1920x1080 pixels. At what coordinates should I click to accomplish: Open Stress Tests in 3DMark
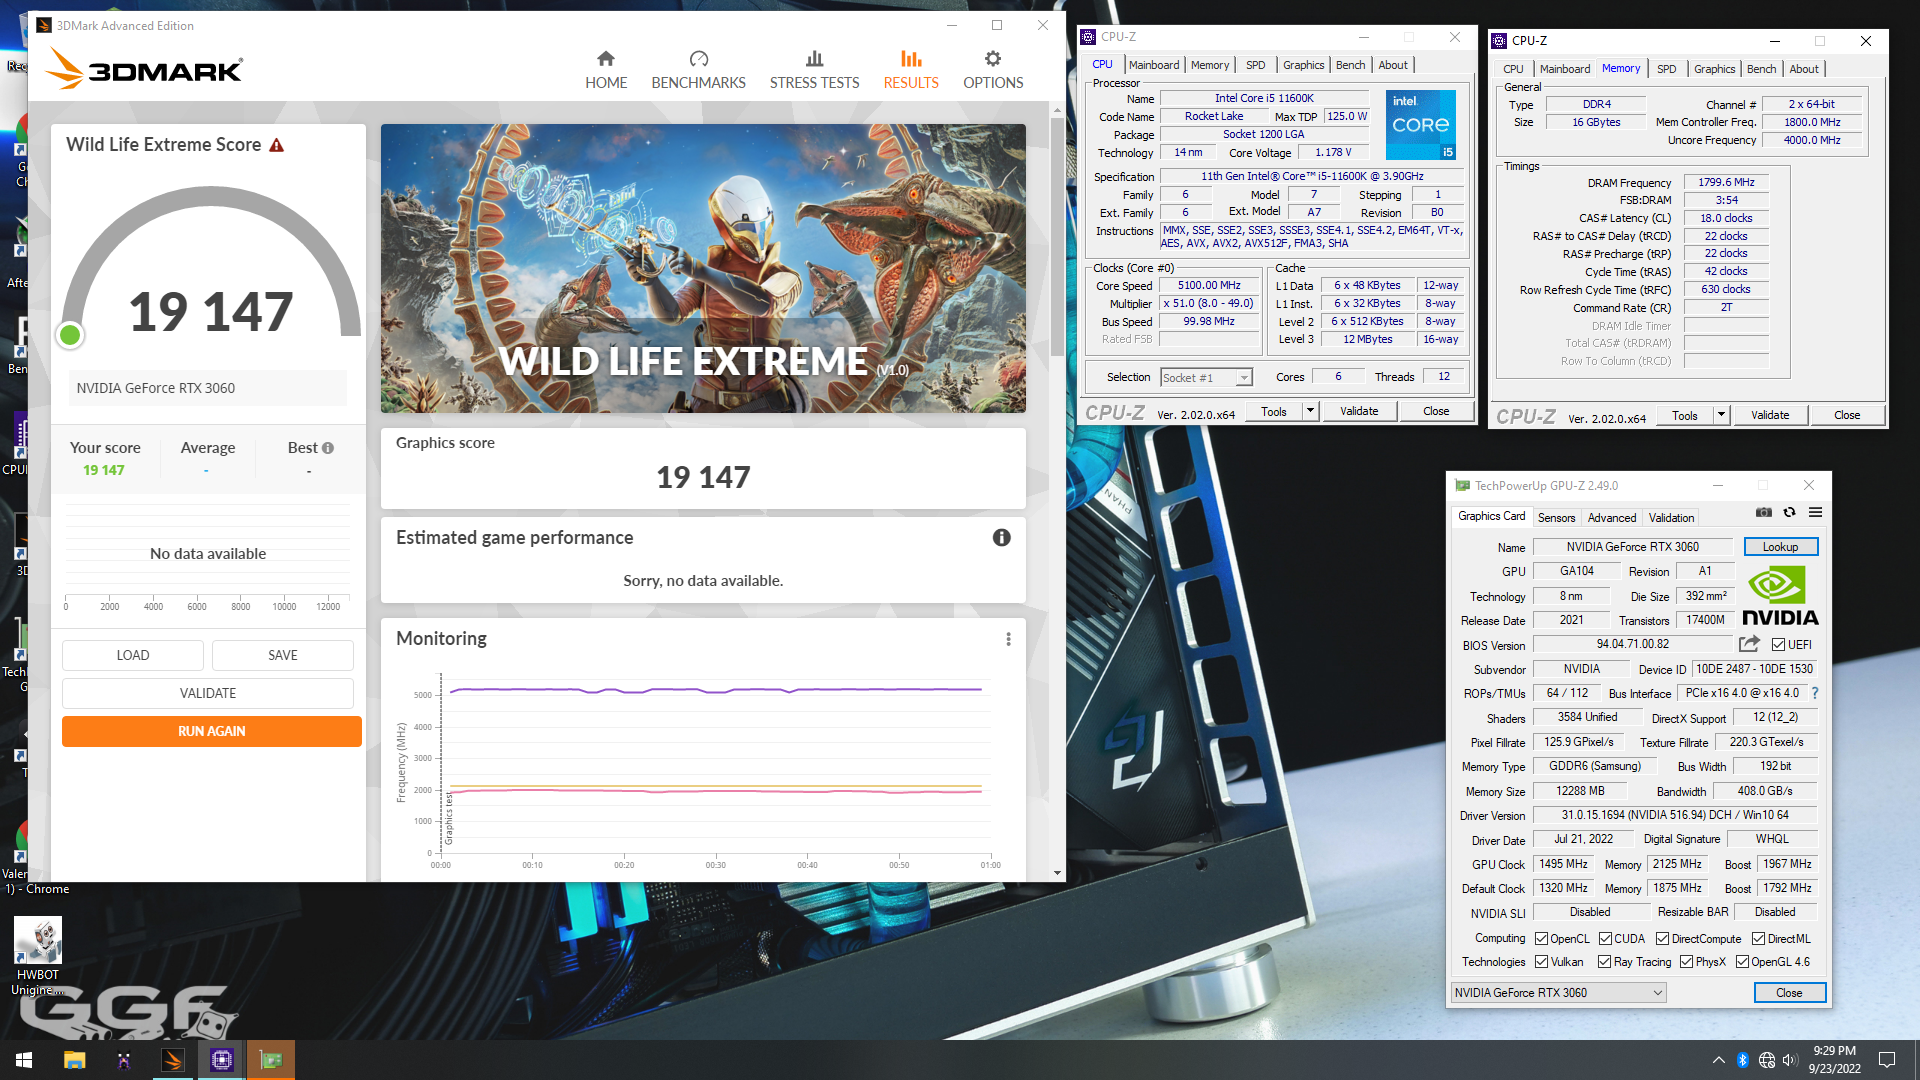814,70
